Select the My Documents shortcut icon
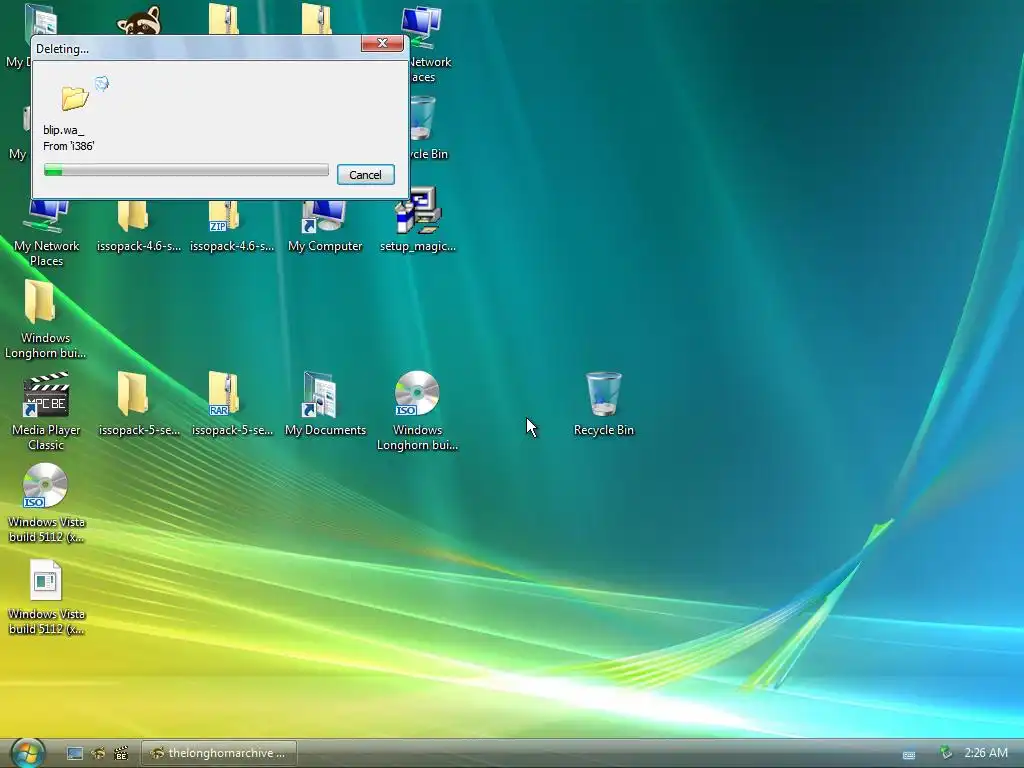 click(325, 404)
